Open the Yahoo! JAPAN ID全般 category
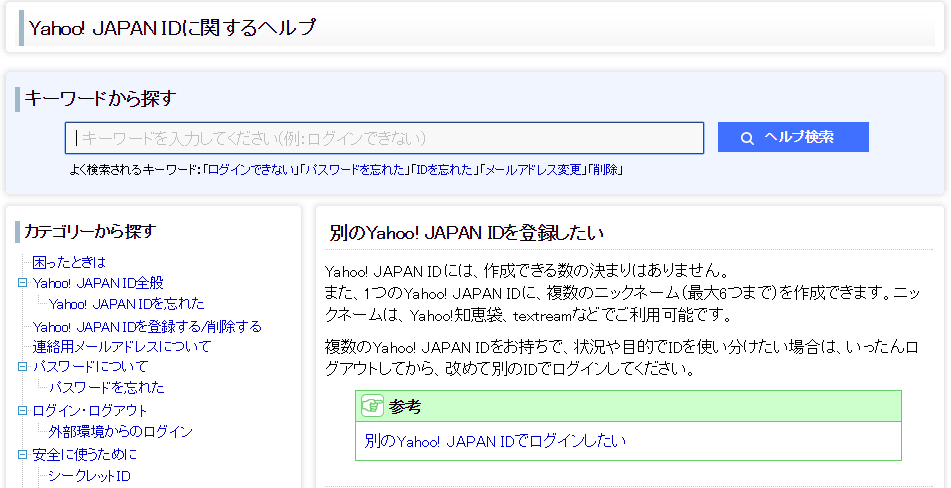 click(x=98, y=283)
